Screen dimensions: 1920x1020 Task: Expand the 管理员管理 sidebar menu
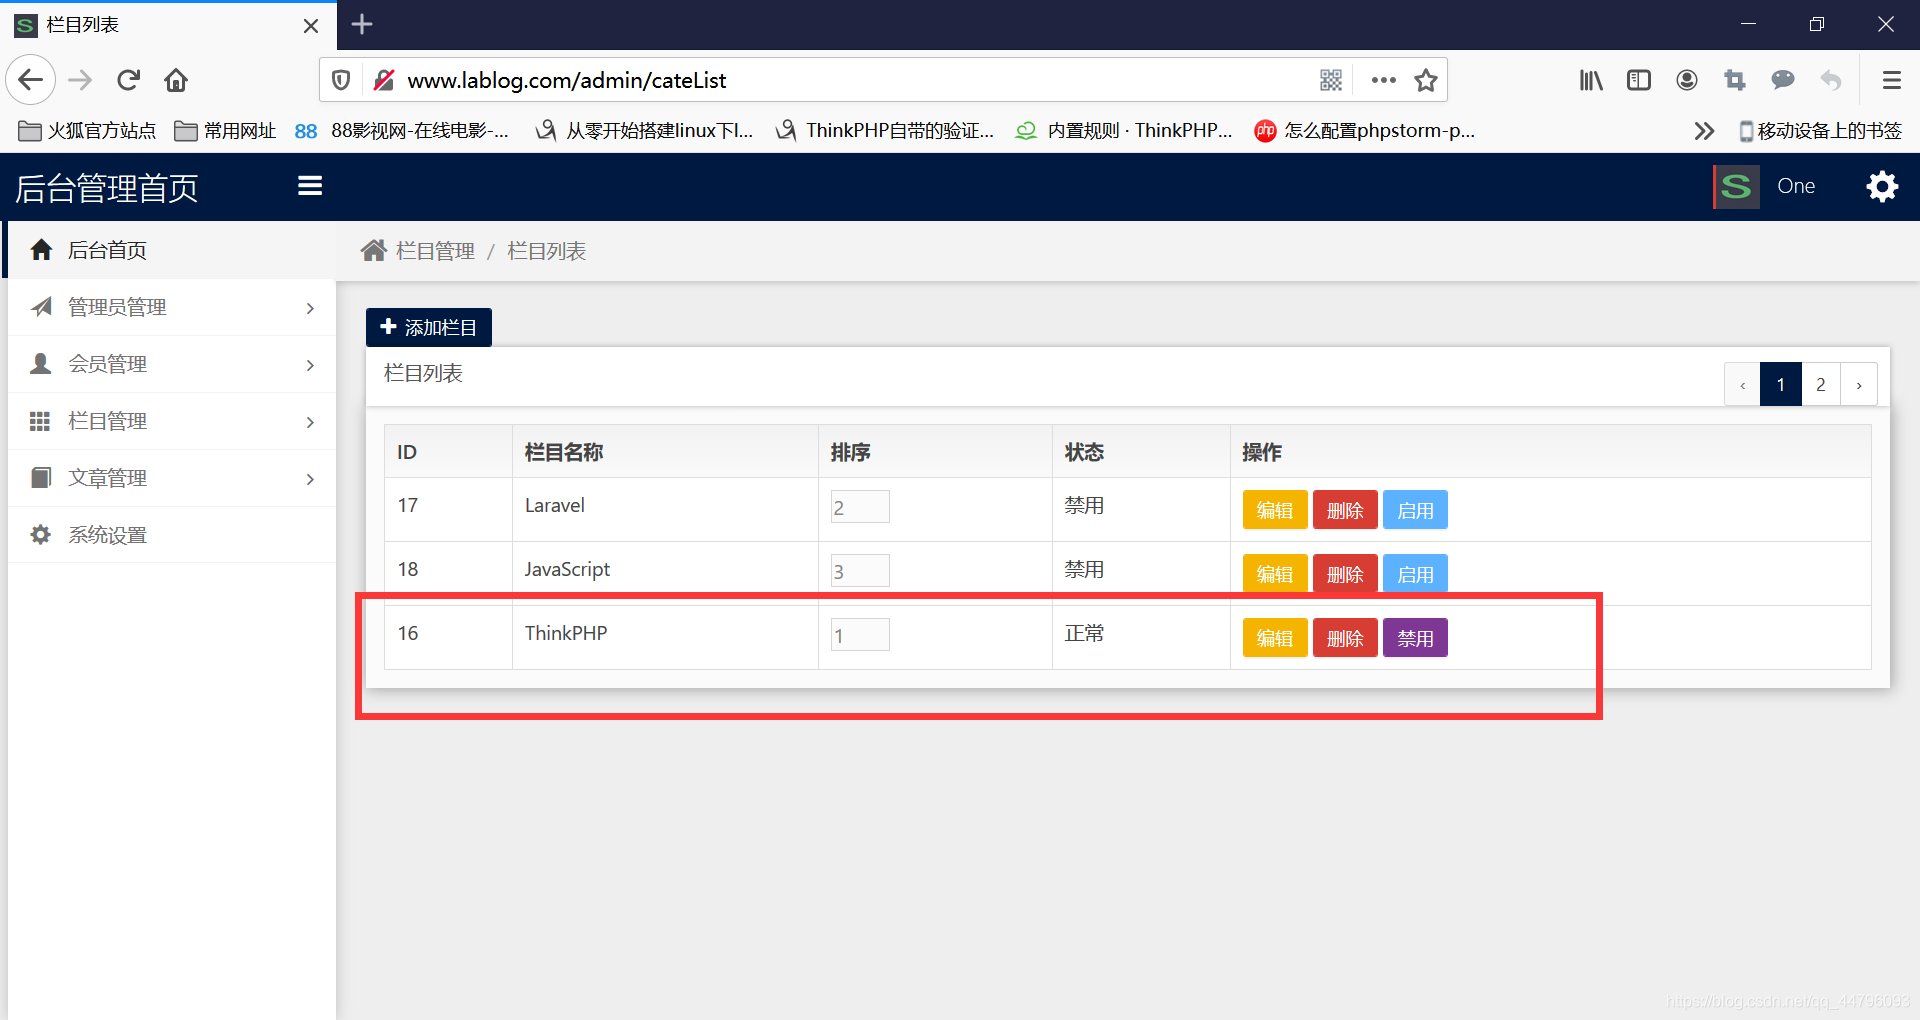tap(171, 307)
